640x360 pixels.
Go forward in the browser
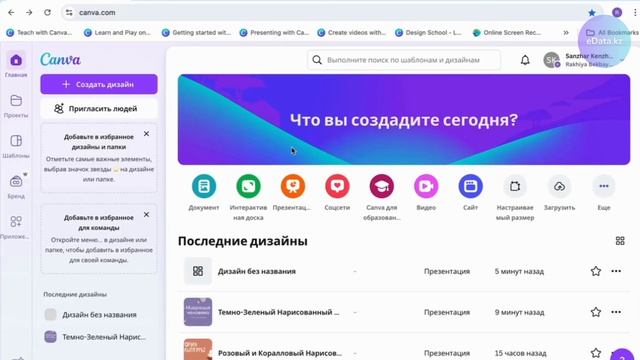point(29,13)
